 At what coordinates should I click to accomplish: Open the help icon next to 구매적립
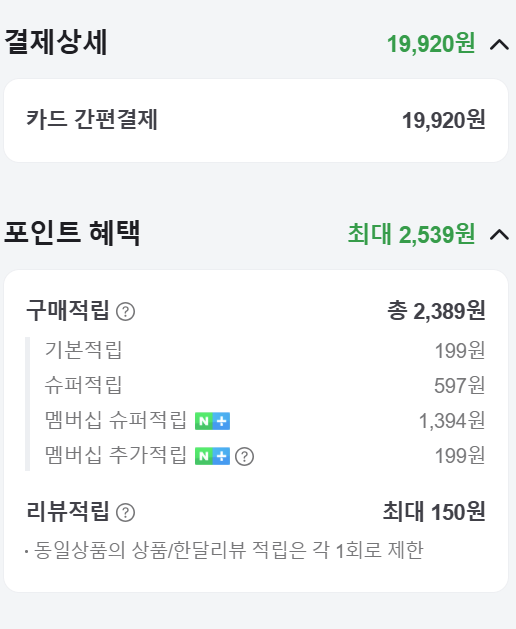coord(125,312)
